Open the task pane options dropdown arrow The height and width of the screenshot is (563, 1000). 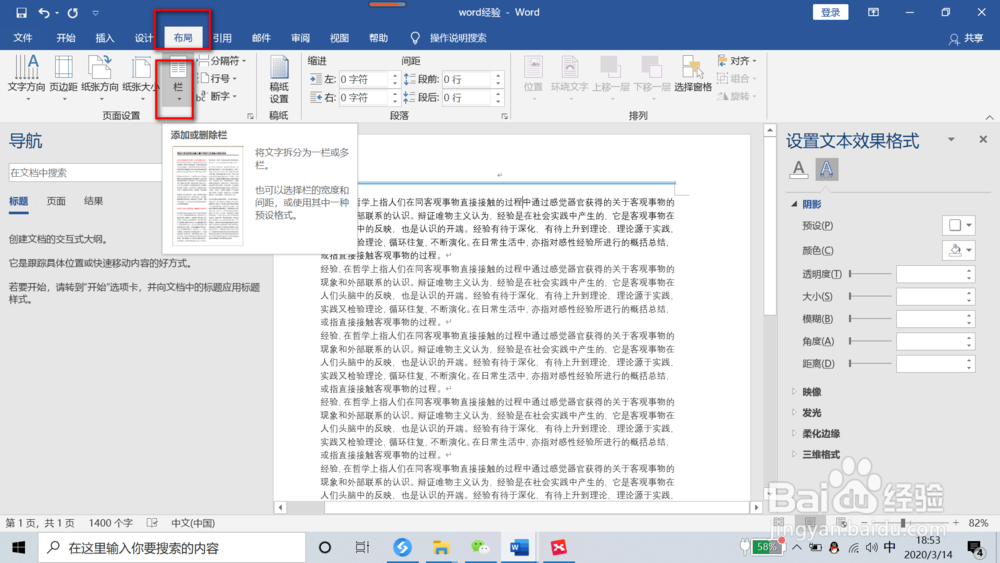(951, 139)
